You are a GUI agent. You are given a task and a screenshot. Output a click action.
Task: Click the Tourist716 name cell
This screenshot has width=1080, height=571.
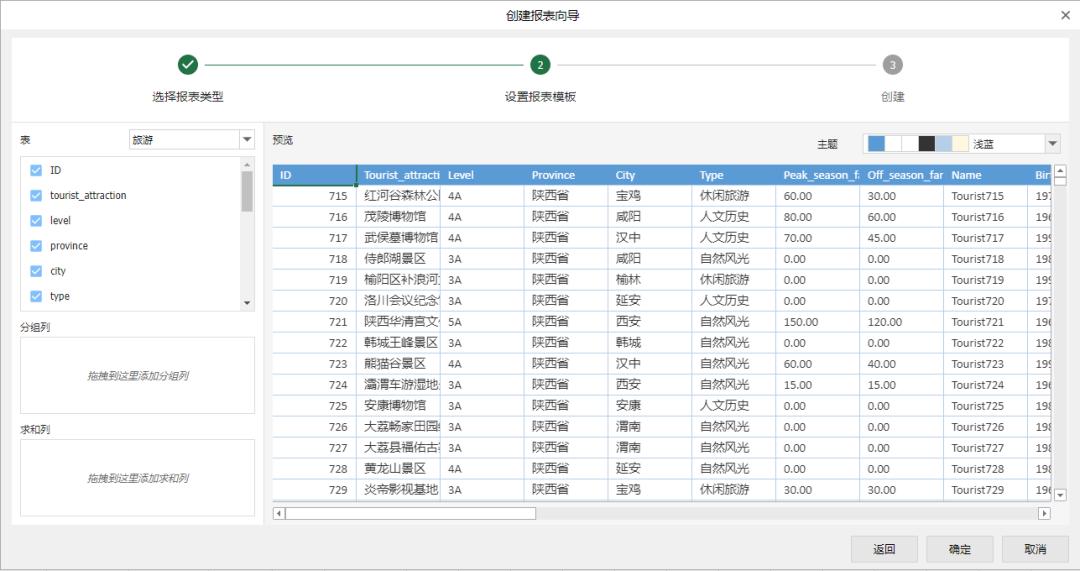[986, 217]
